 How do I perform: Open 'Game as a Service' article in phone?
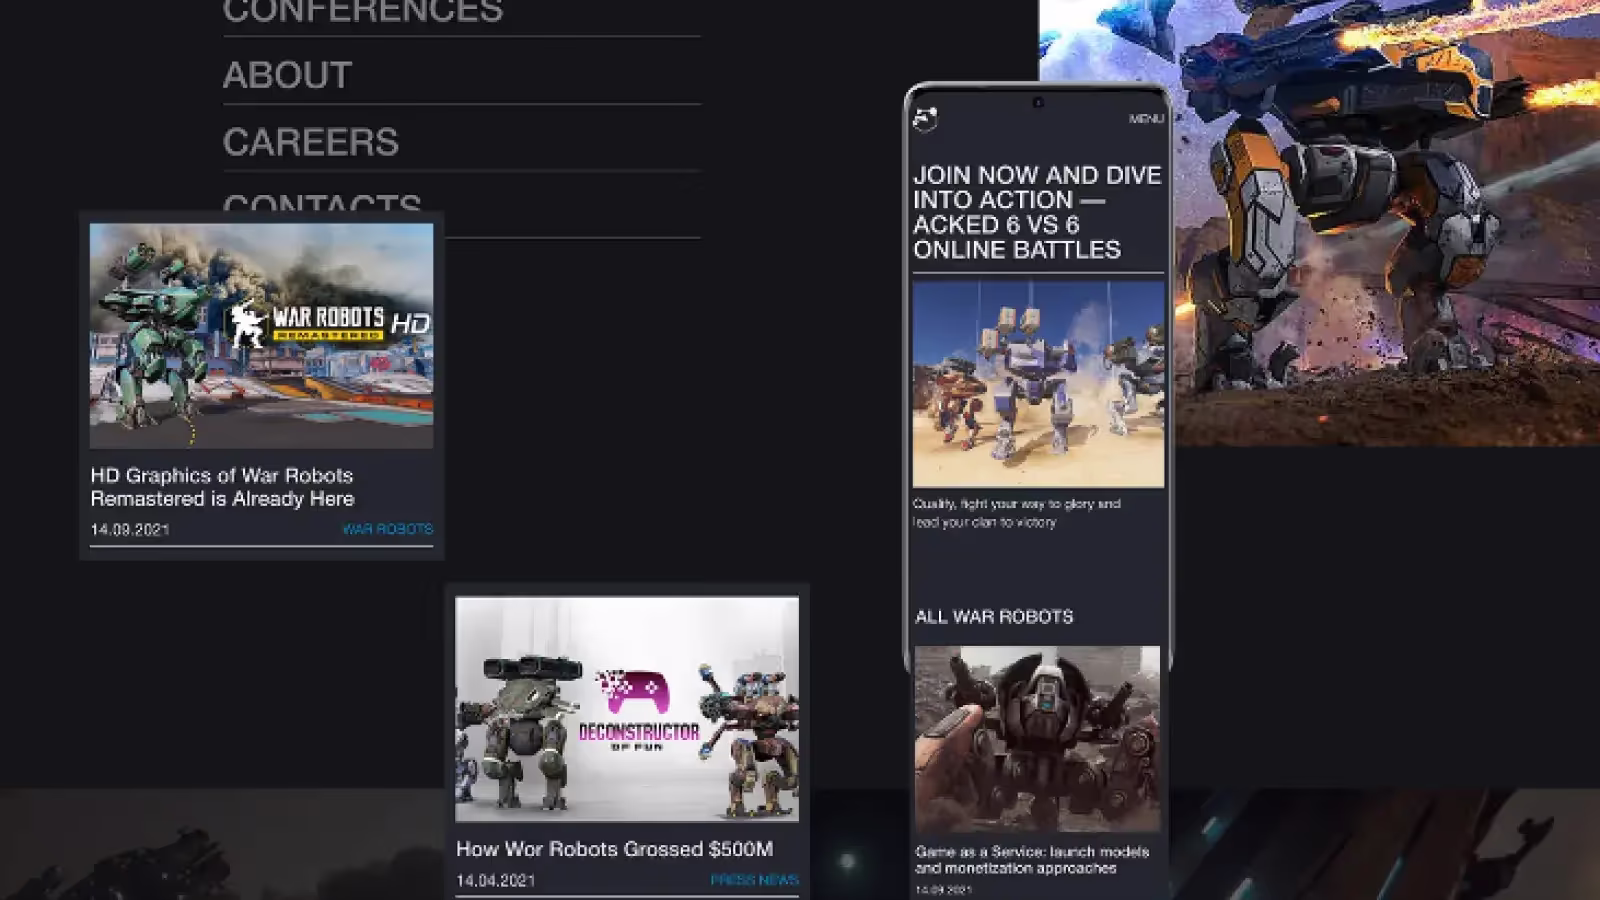(x=1031, y=860)
